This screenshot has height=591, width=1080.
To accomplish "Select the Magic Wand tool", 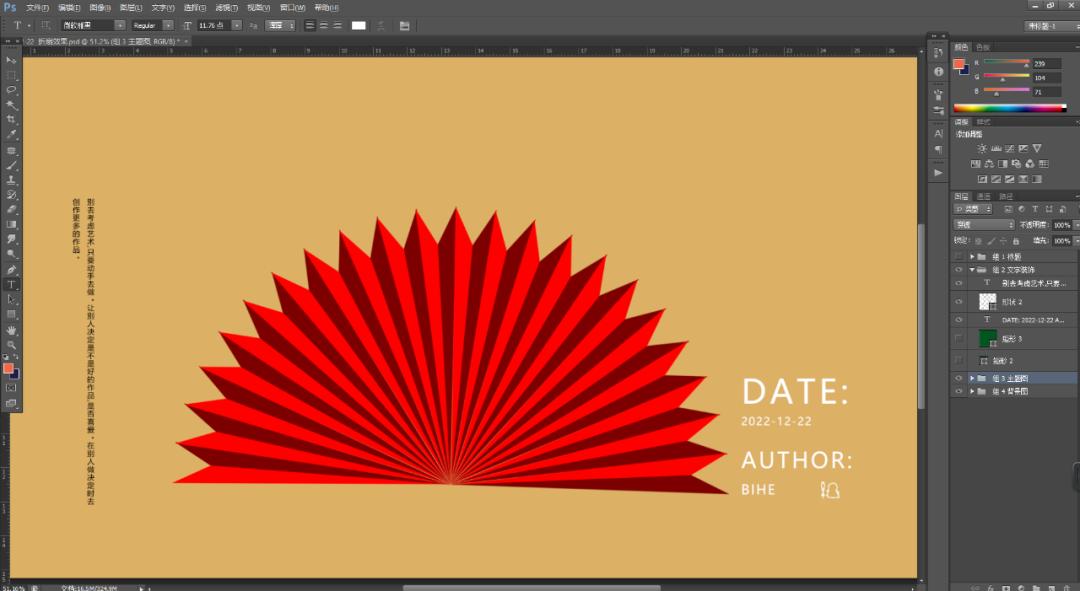I will click(x=12, y=105).
